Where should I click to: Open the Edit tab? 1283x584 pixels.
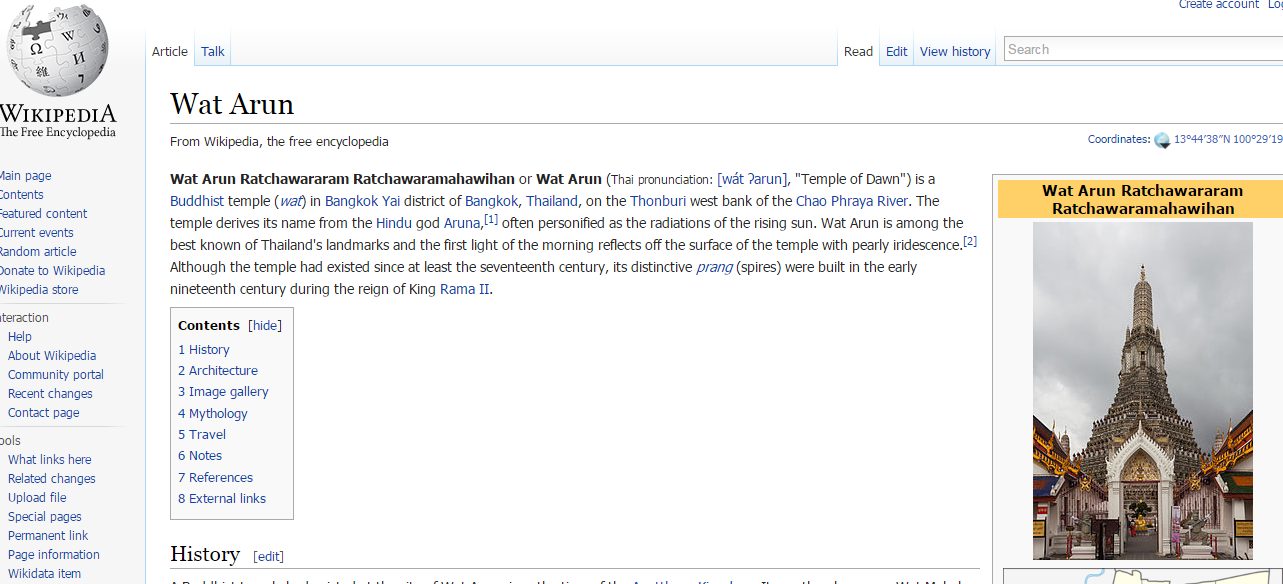[x=897, y=52]
